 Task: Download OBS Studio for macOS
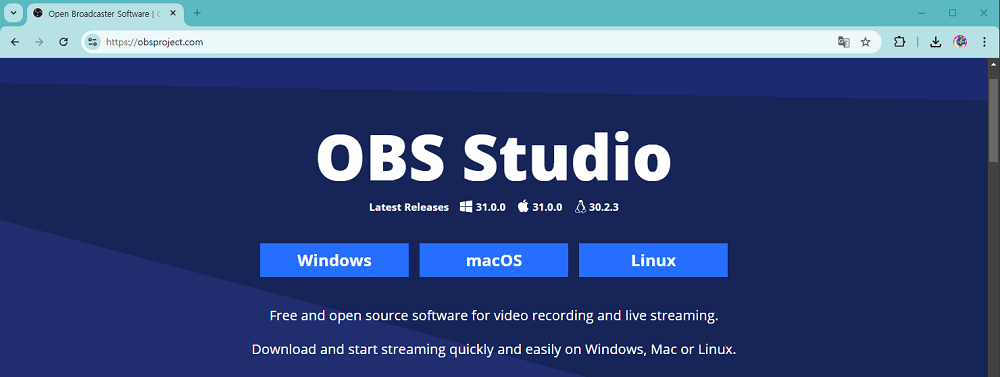(x=494, y=260)
